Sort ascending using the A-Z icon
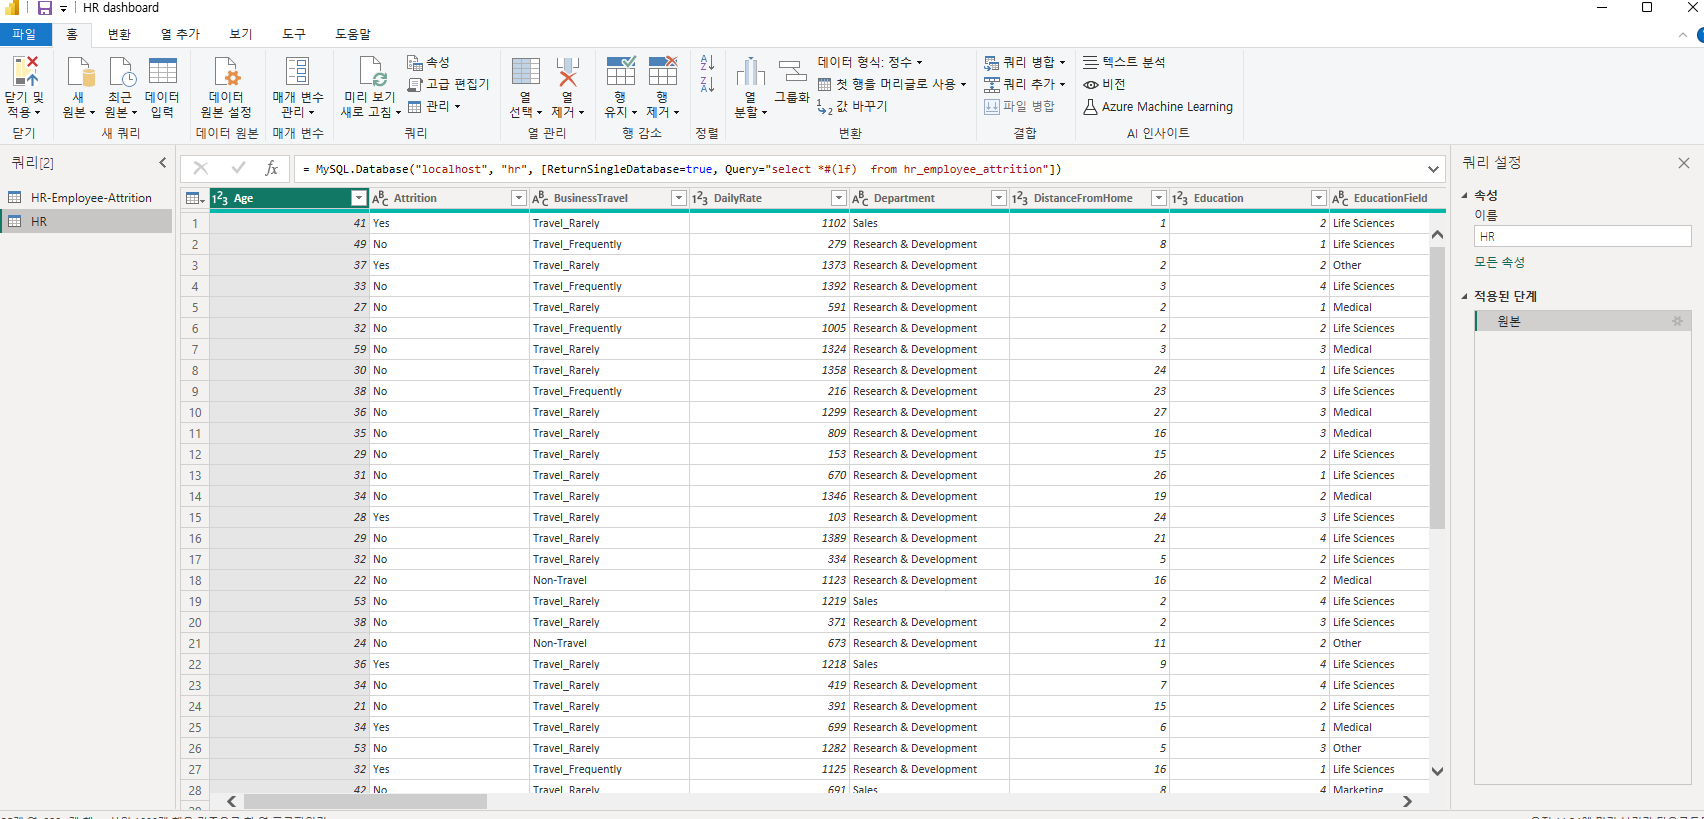1704x819 pixels. (x=707, y=63)
